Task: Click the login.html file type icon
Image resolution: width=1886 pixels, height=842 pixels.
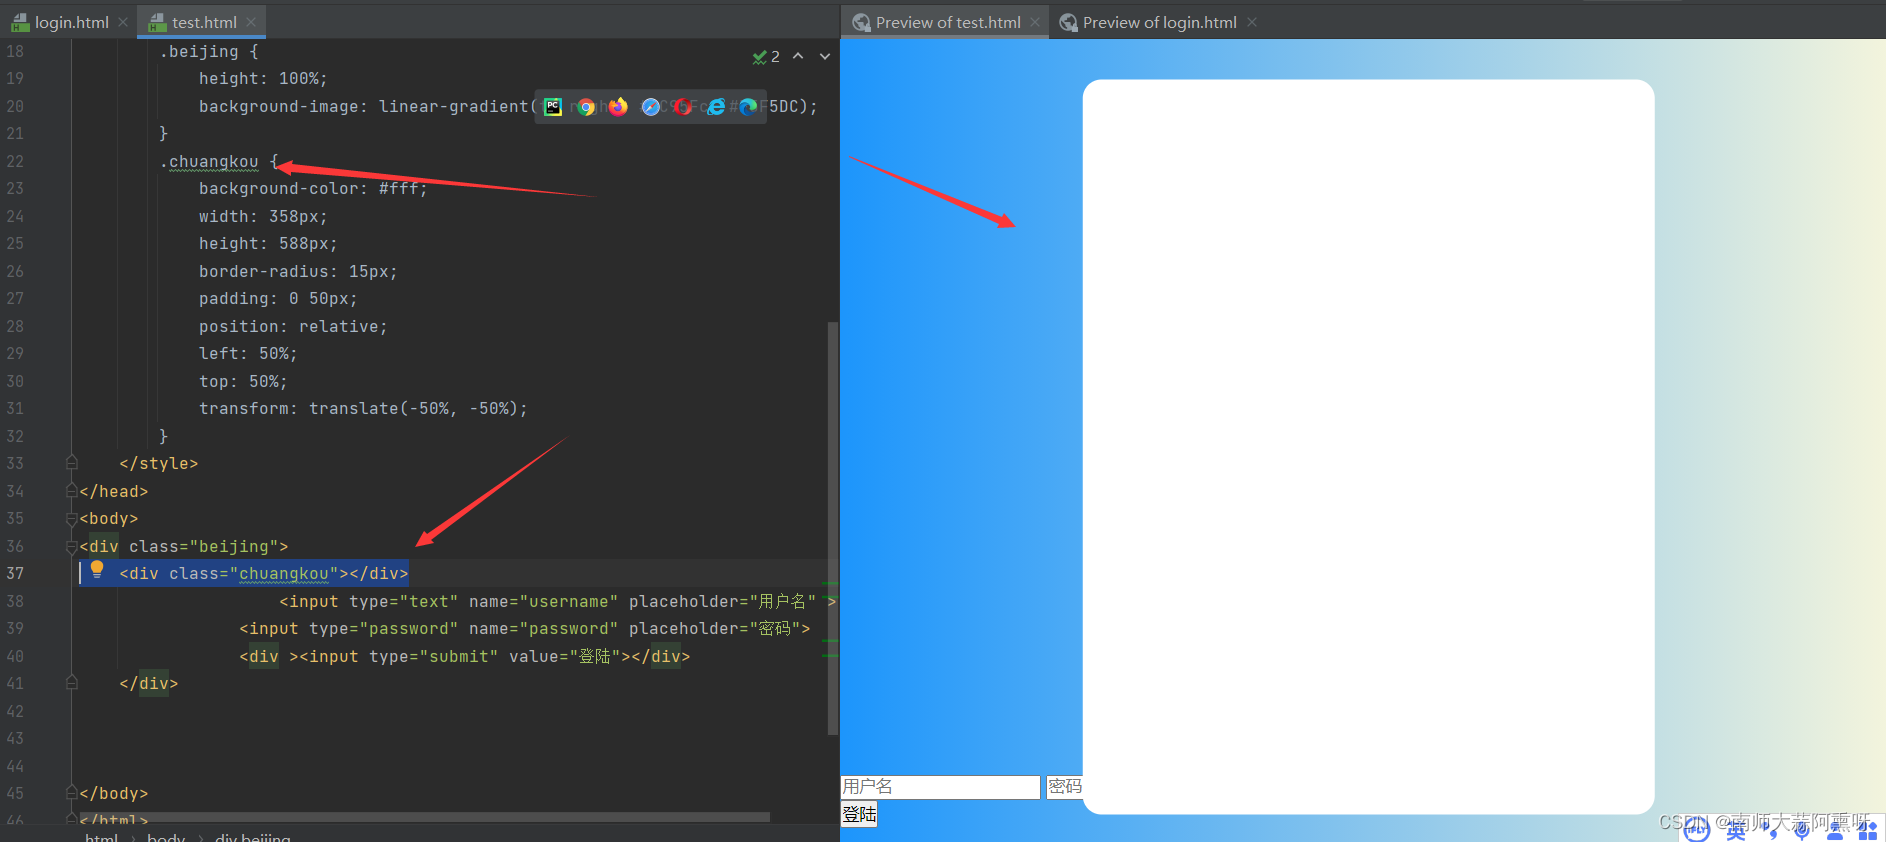Action: pyautogui.click(x=20, y=22)
